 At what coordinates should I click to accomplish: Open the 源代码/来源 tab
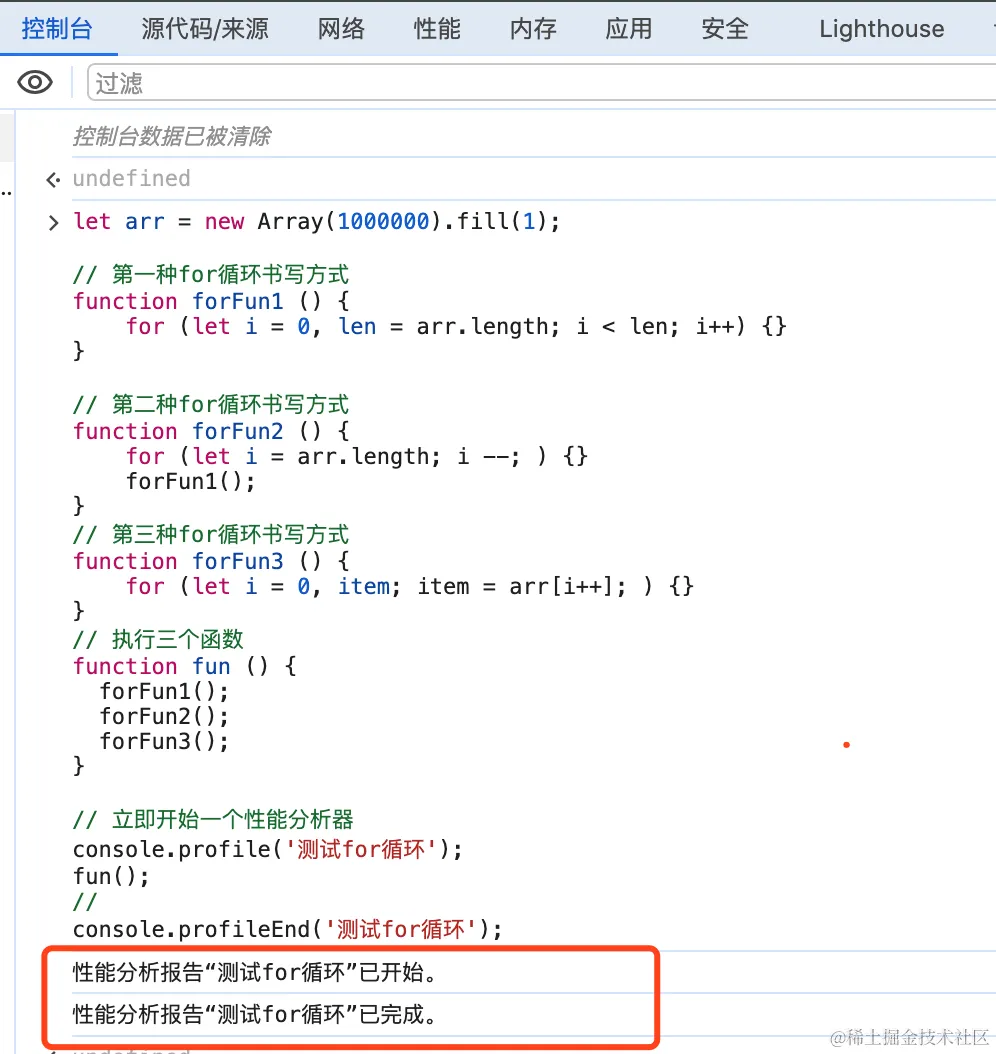204,29
